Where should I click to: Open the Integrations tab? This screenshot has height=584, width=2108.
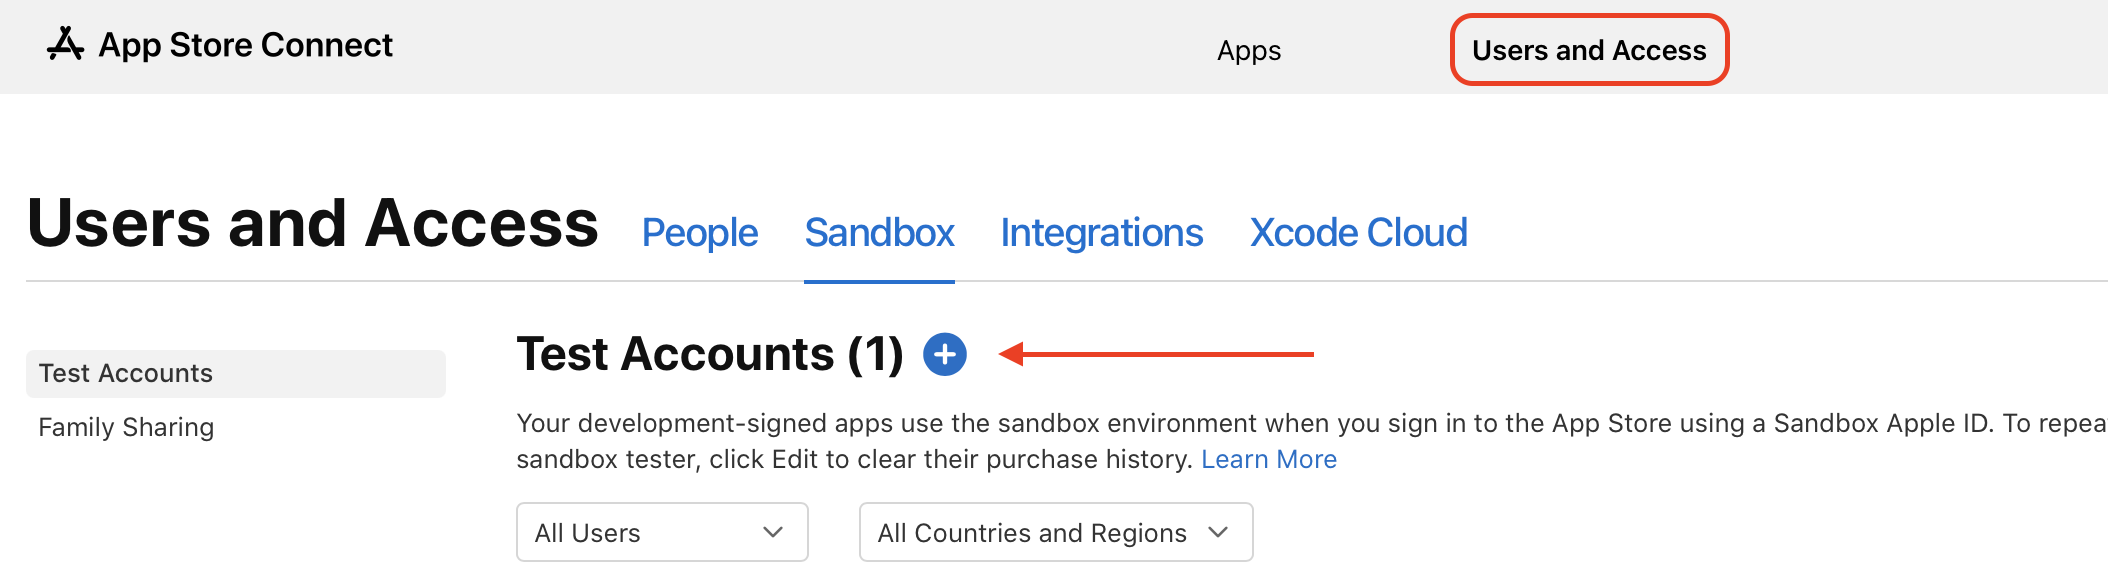click(x=1101, y=233)
